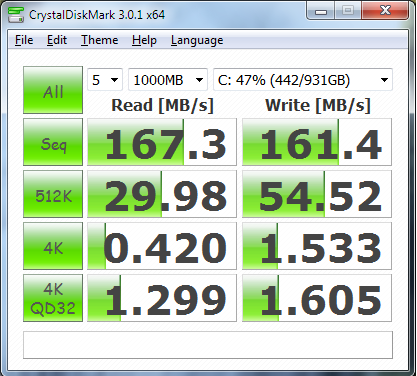Run the Seq sequential test
The height and width of the screenshot is (376, 417).
click(53, 142)
